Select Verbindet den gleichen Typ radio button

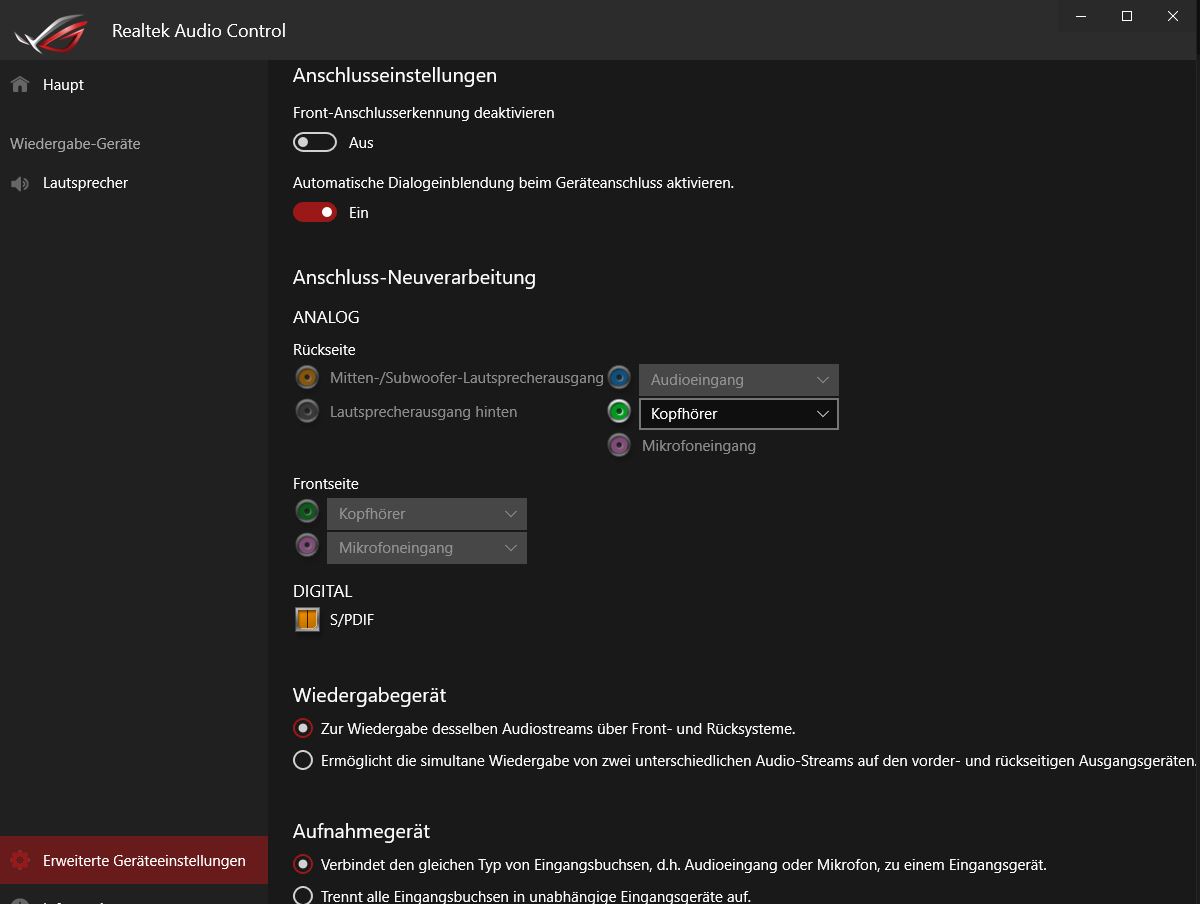(303, 864)
